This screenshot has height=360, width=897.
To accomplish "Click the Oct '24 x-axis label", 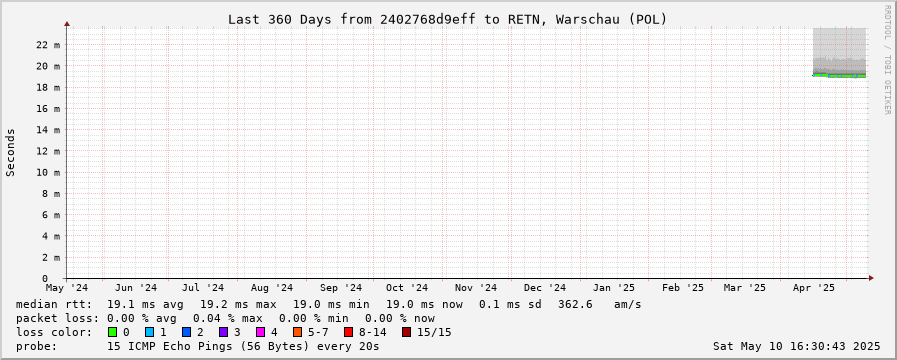I will click(407, 288).
